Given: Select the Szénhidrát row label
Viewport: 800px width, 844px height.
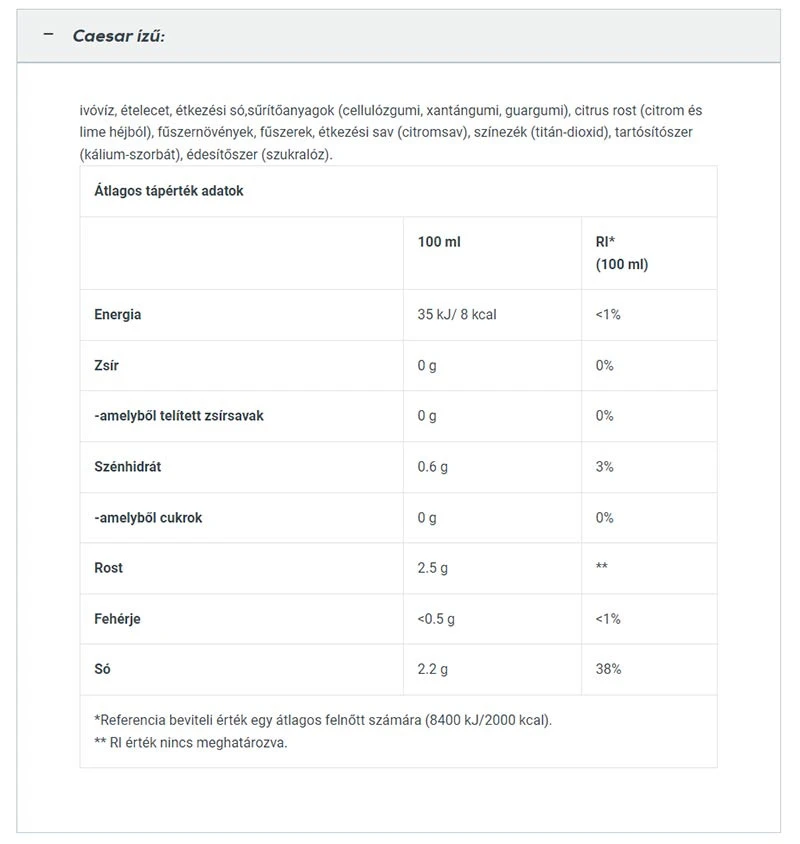Looking at the screenshot, I should point(129,467).
